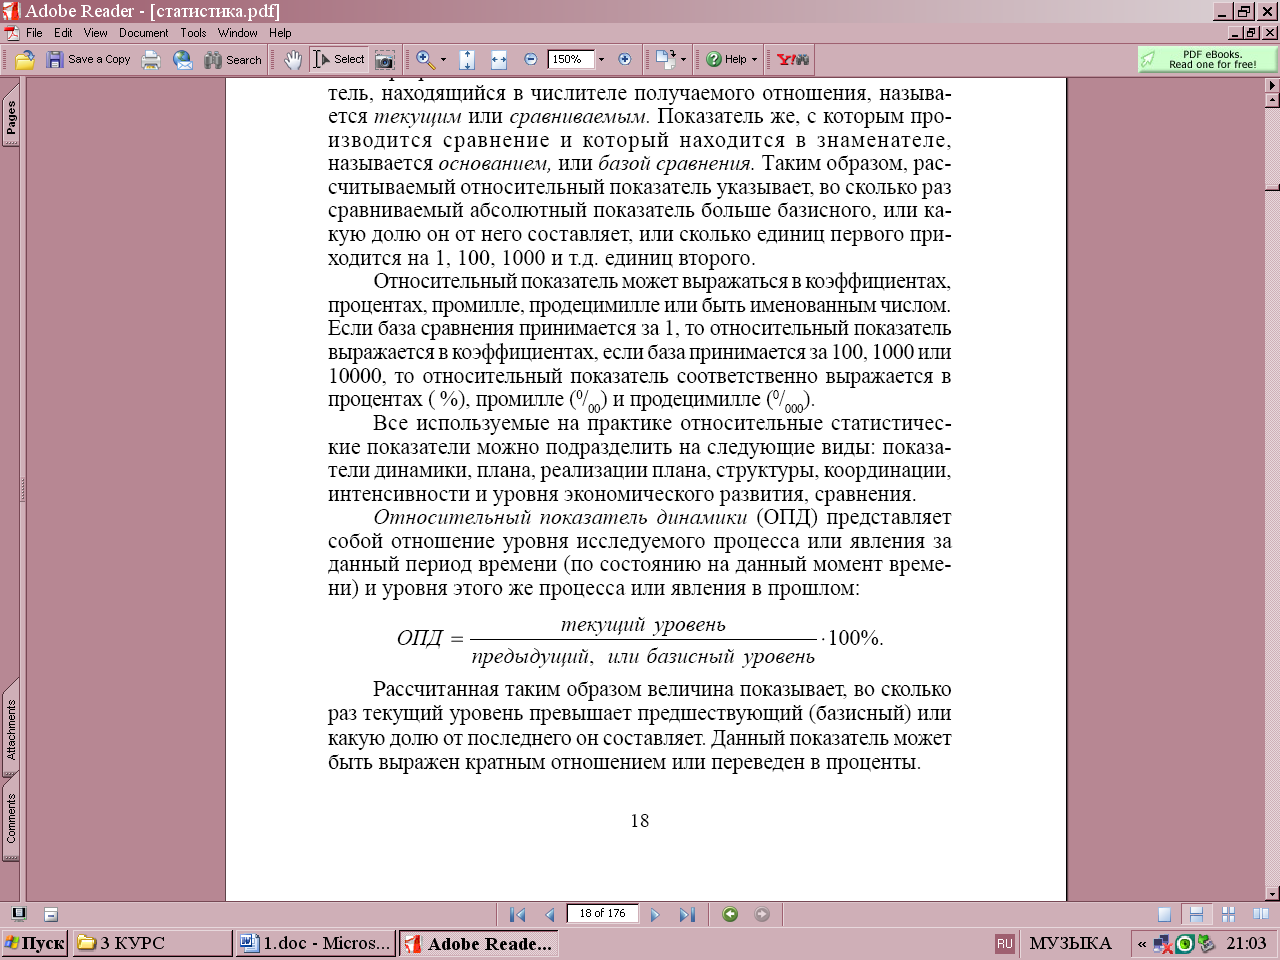This screenshot has height=960, width=1280.
Task: Expand the zoom tool dropdown arrow
Action: 443,60
